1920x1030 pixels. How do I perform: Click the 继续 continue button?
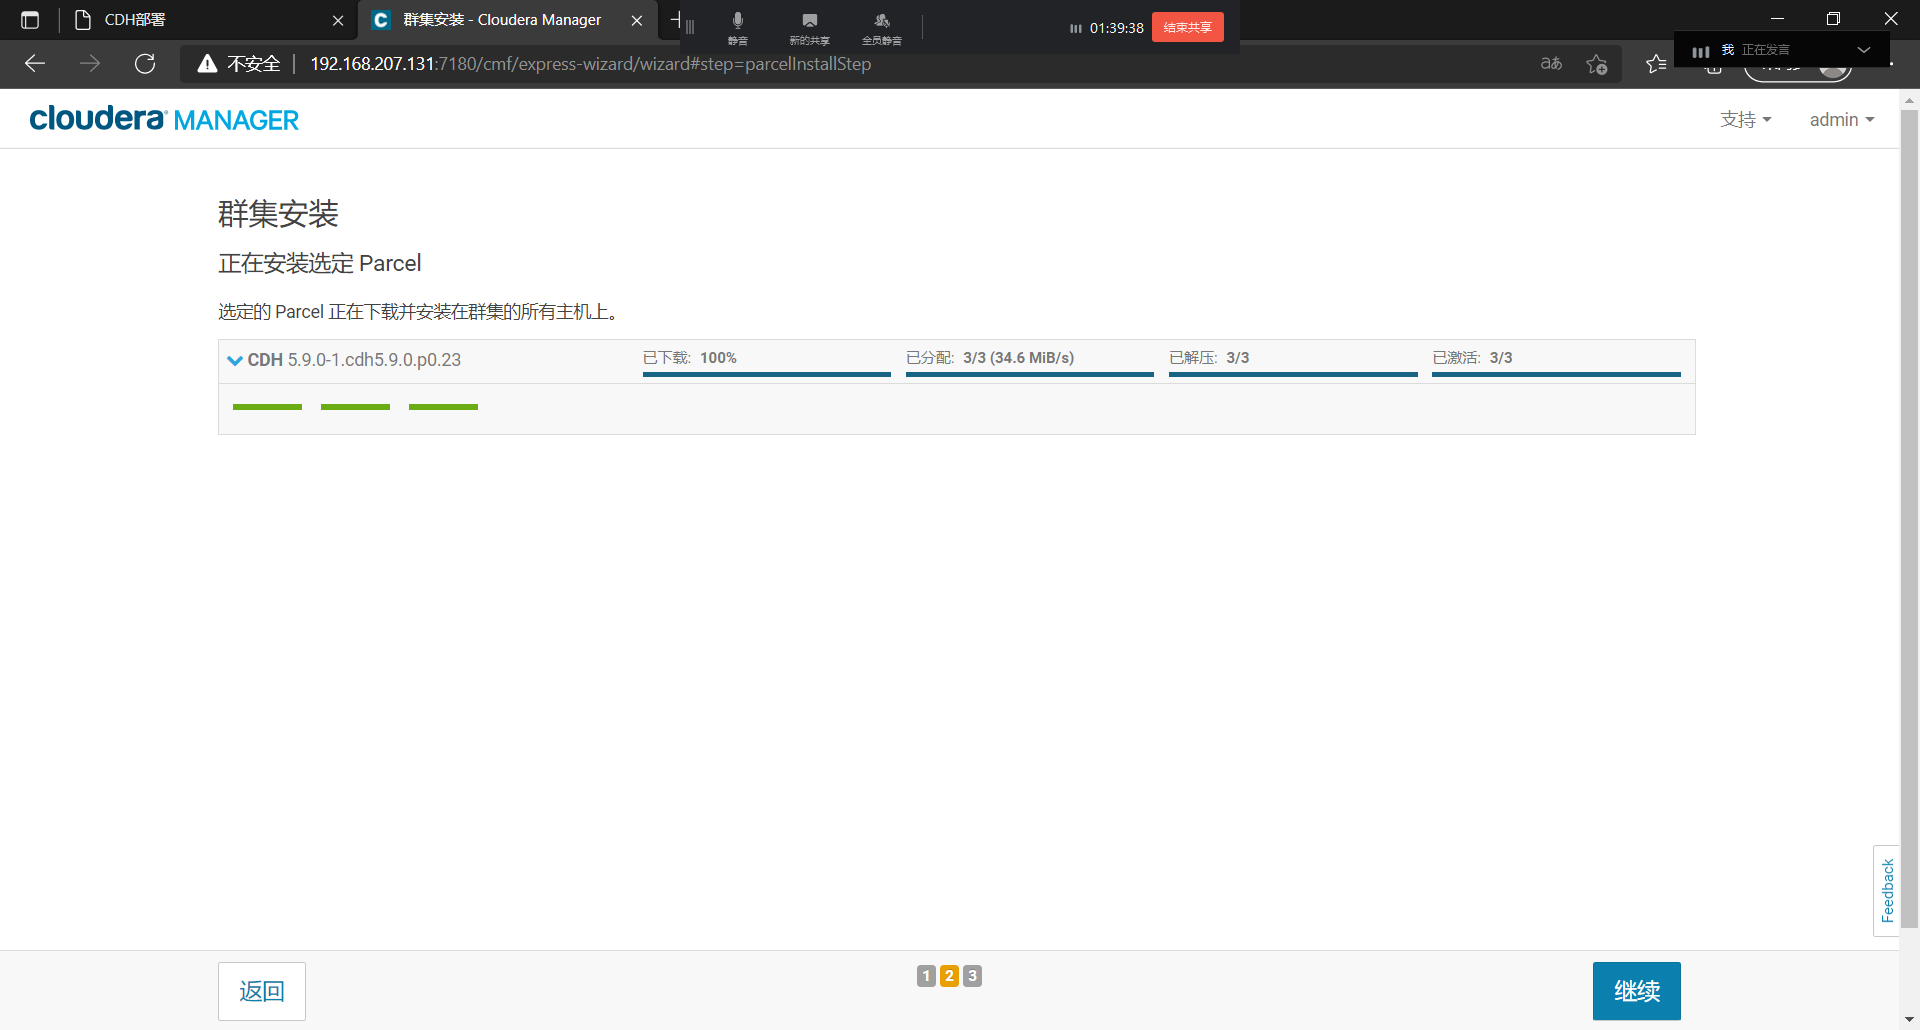pyautogui.click(x=1636, y=991)
